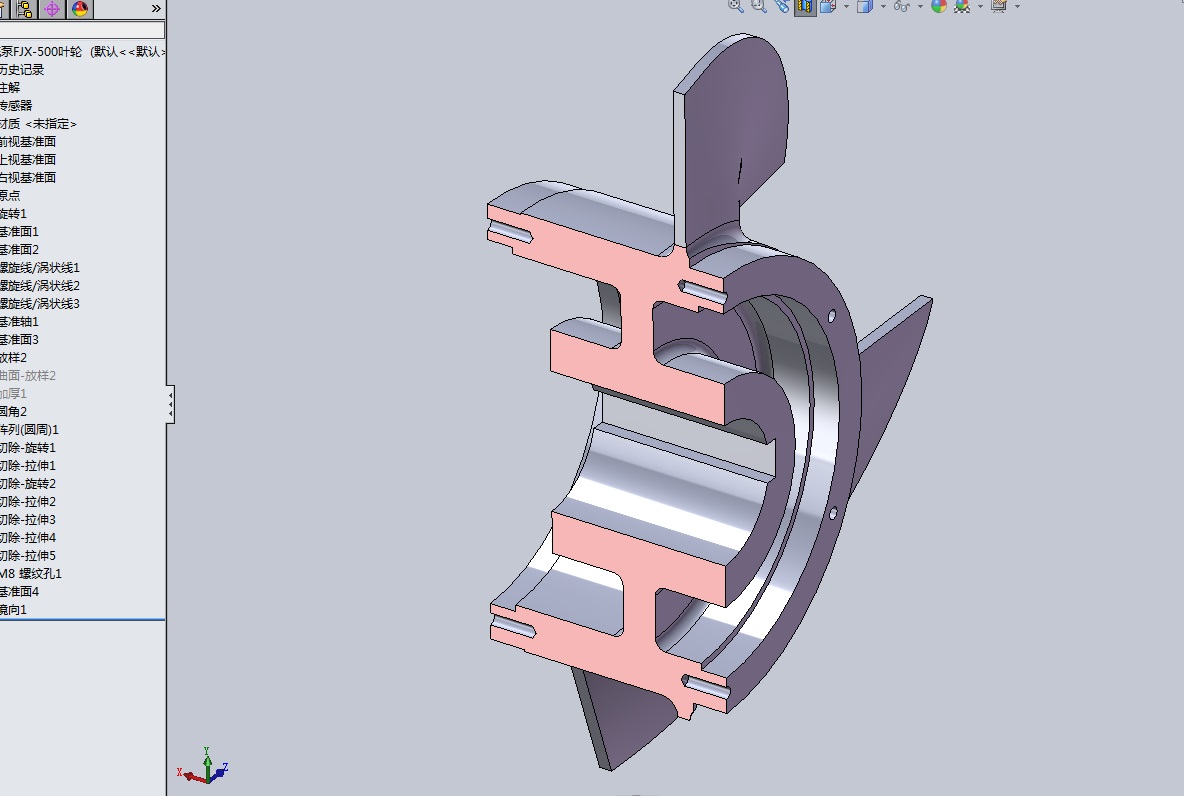Expand the manager panel tabs chevron
Screen dimensions: 1184x796
click(156, 9)
